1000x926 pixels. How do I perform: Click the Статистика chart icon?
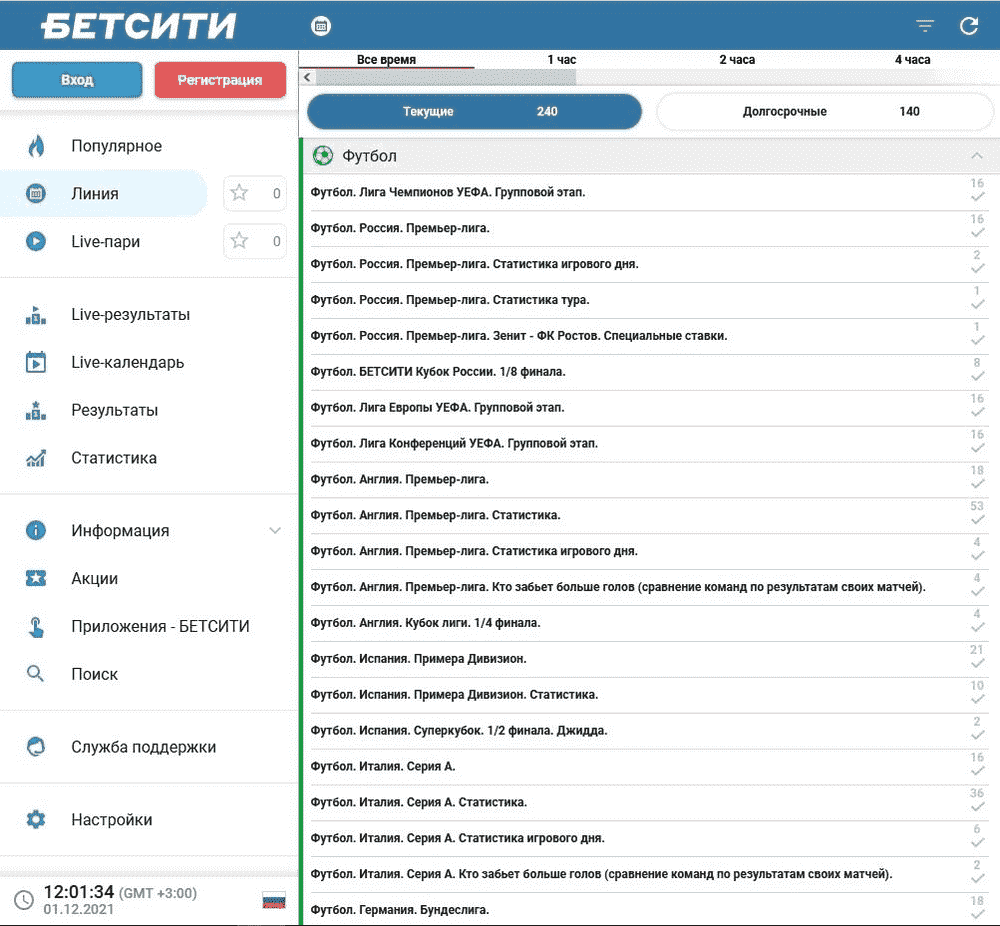coord(36,458)
